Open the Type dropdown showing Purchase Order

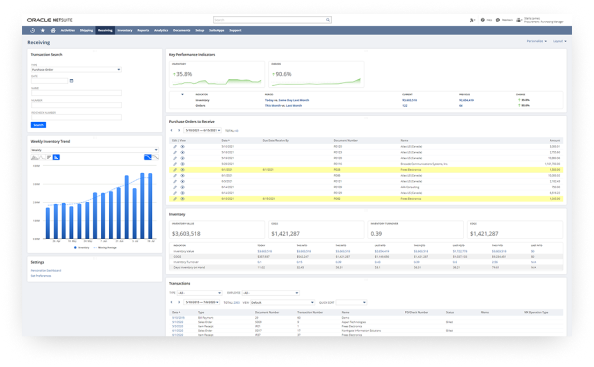pos(76,70)
